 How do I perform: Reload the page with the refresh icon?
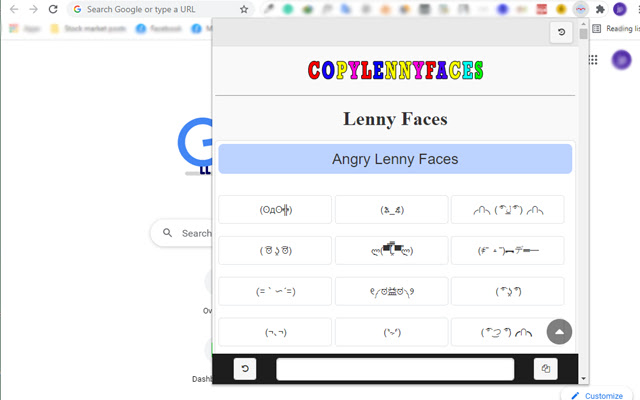(53, 9)
